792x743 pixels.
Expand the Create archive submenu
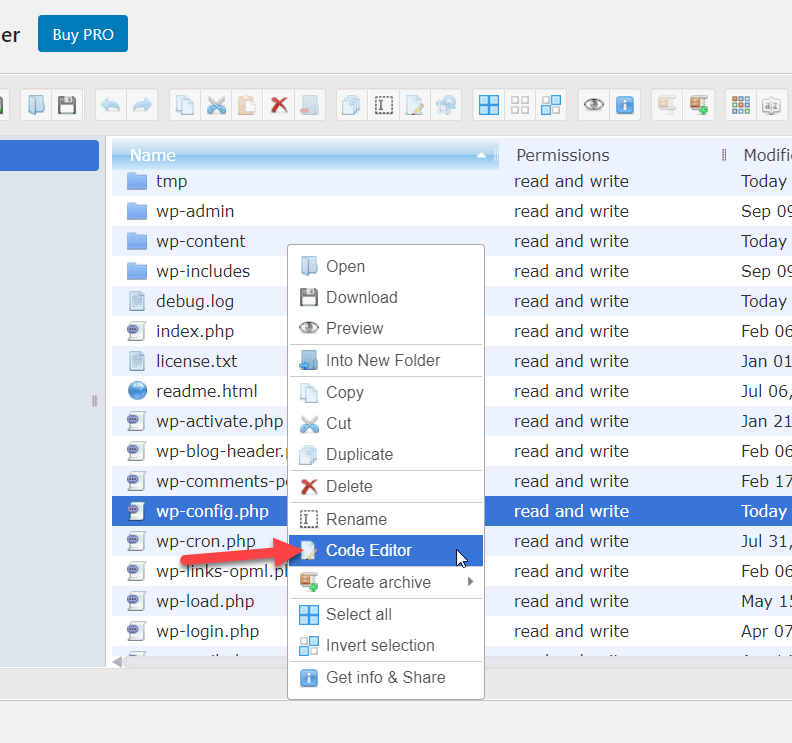[386, 582]
